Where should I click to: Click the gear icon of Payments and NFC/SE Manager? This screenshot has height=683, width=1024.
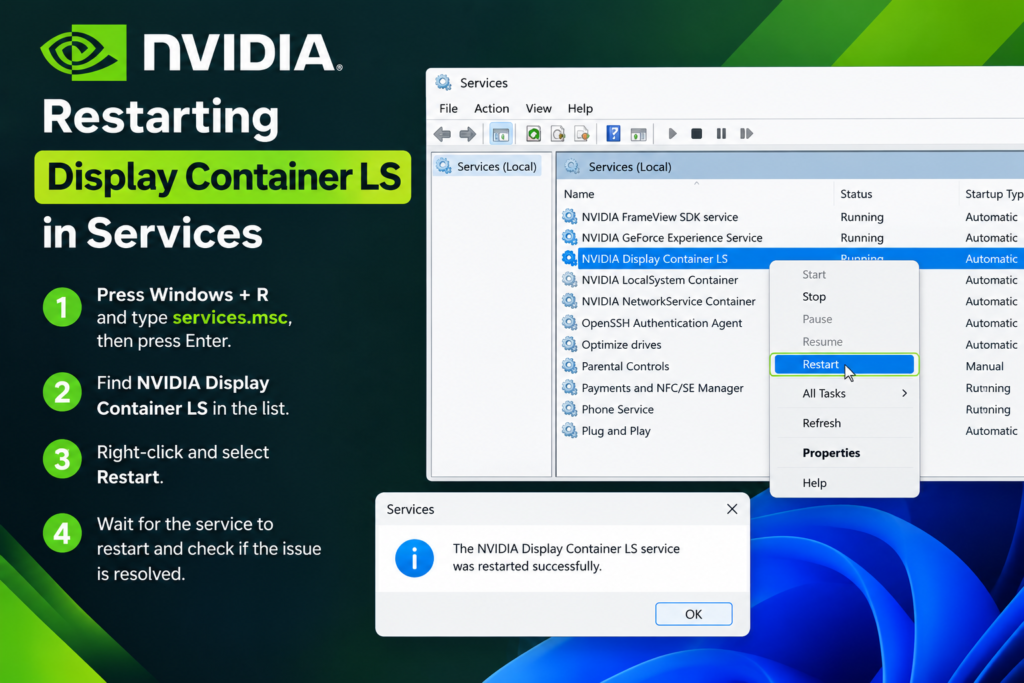tap(569, 387)
